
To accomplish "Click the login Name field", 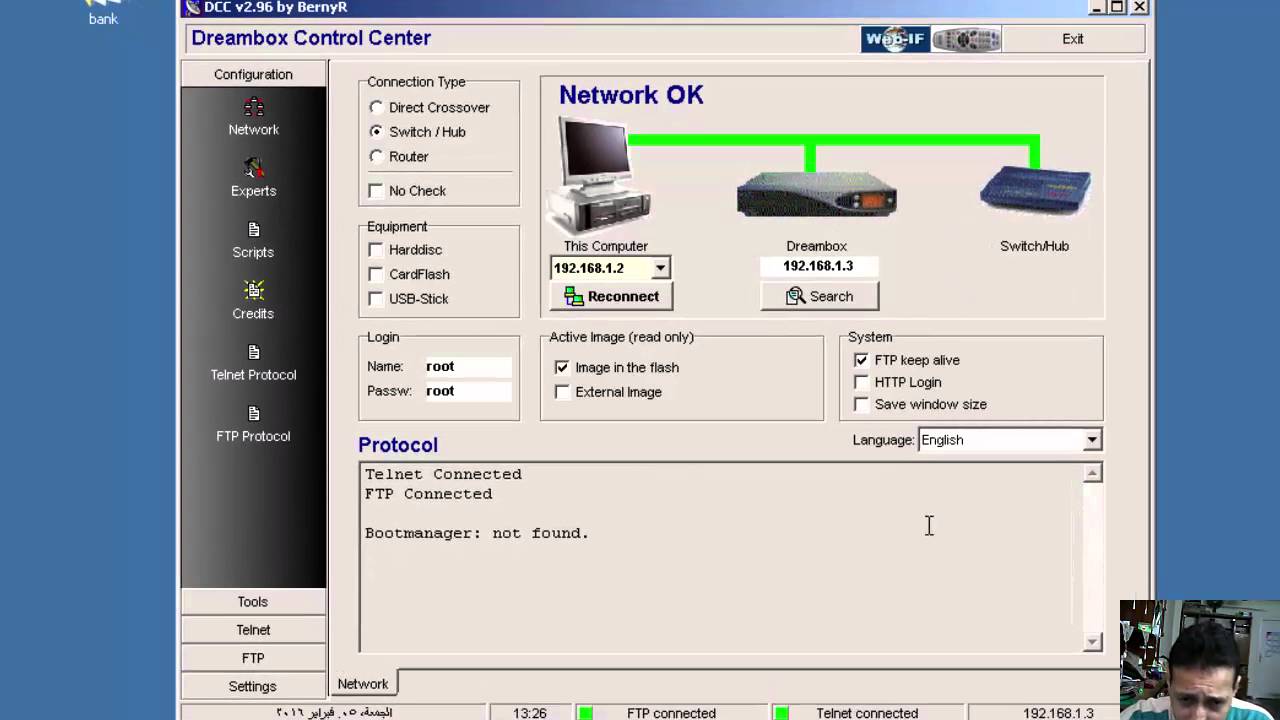I will (467, 367).
